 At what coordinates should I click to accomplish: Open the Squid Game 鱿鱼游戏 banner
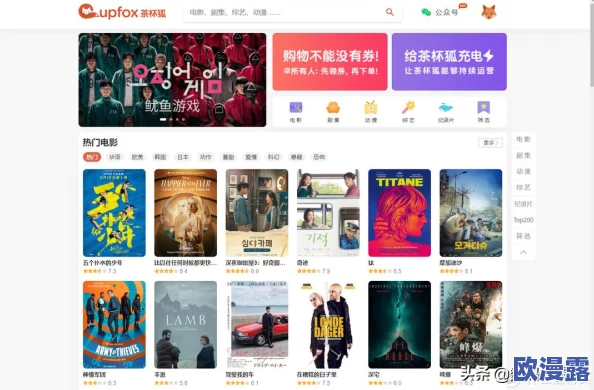pos(172,80)
